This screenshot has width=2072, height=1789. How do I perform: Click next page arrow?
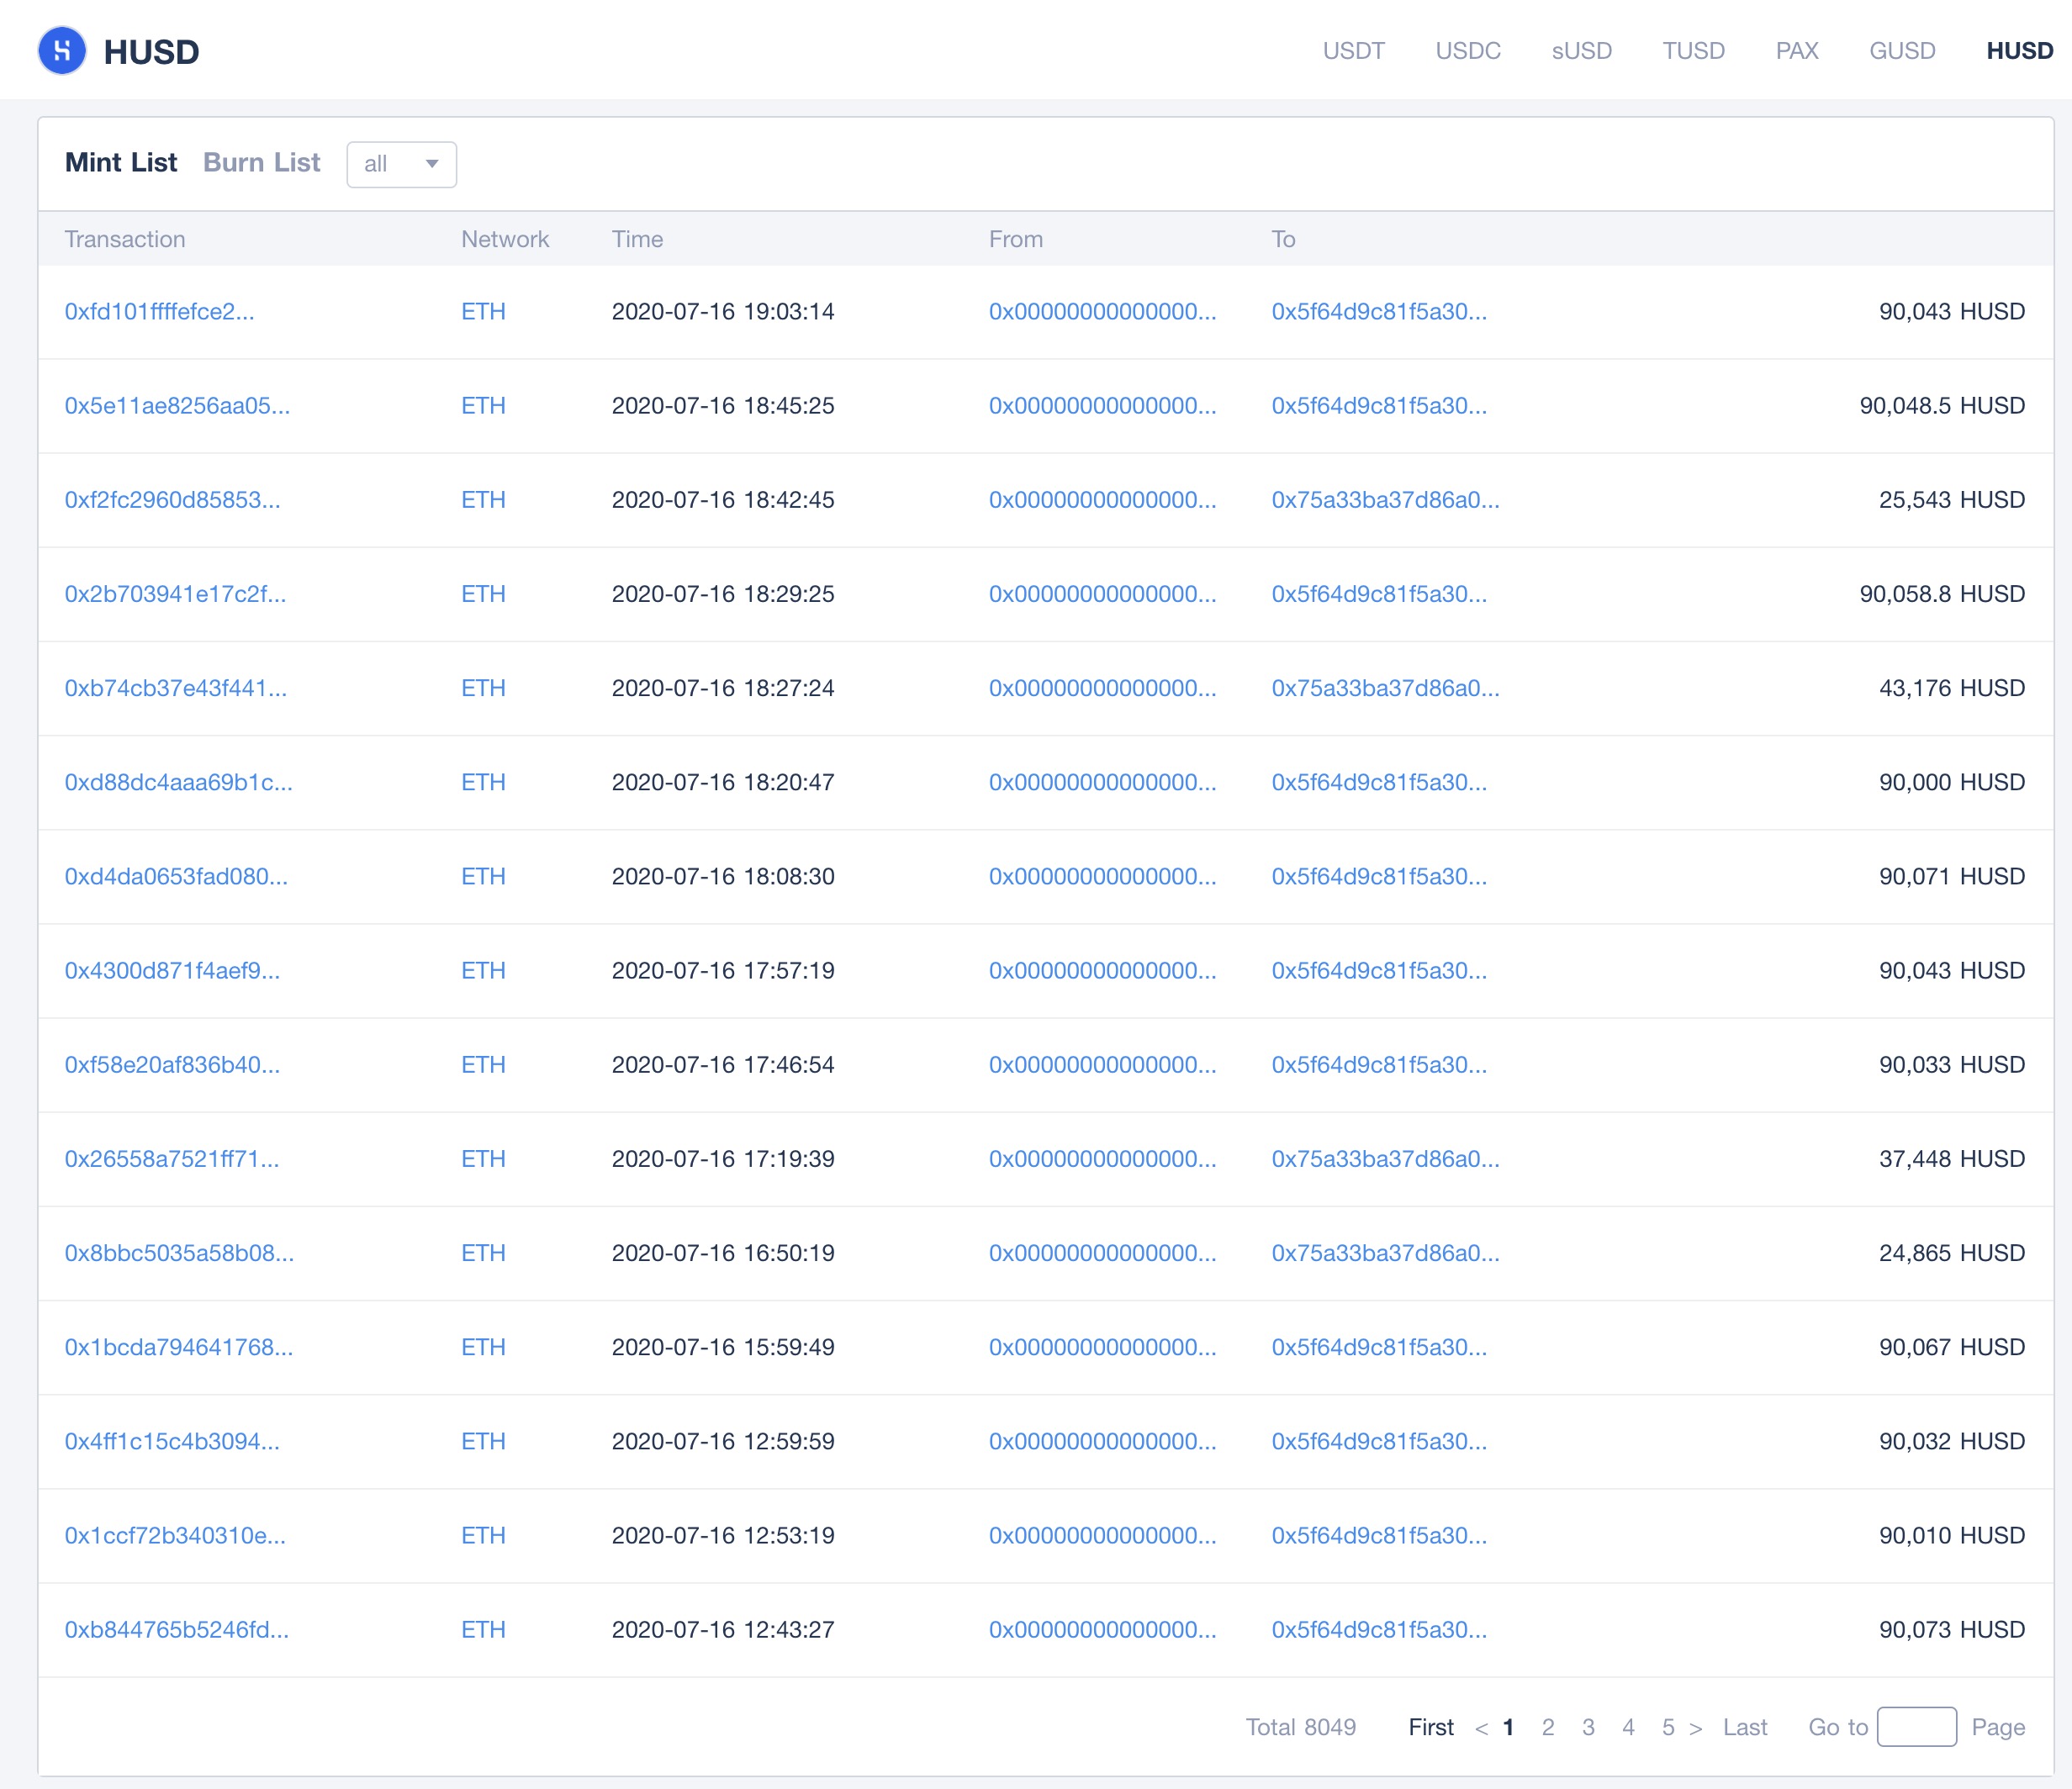coord(1695,1728)
